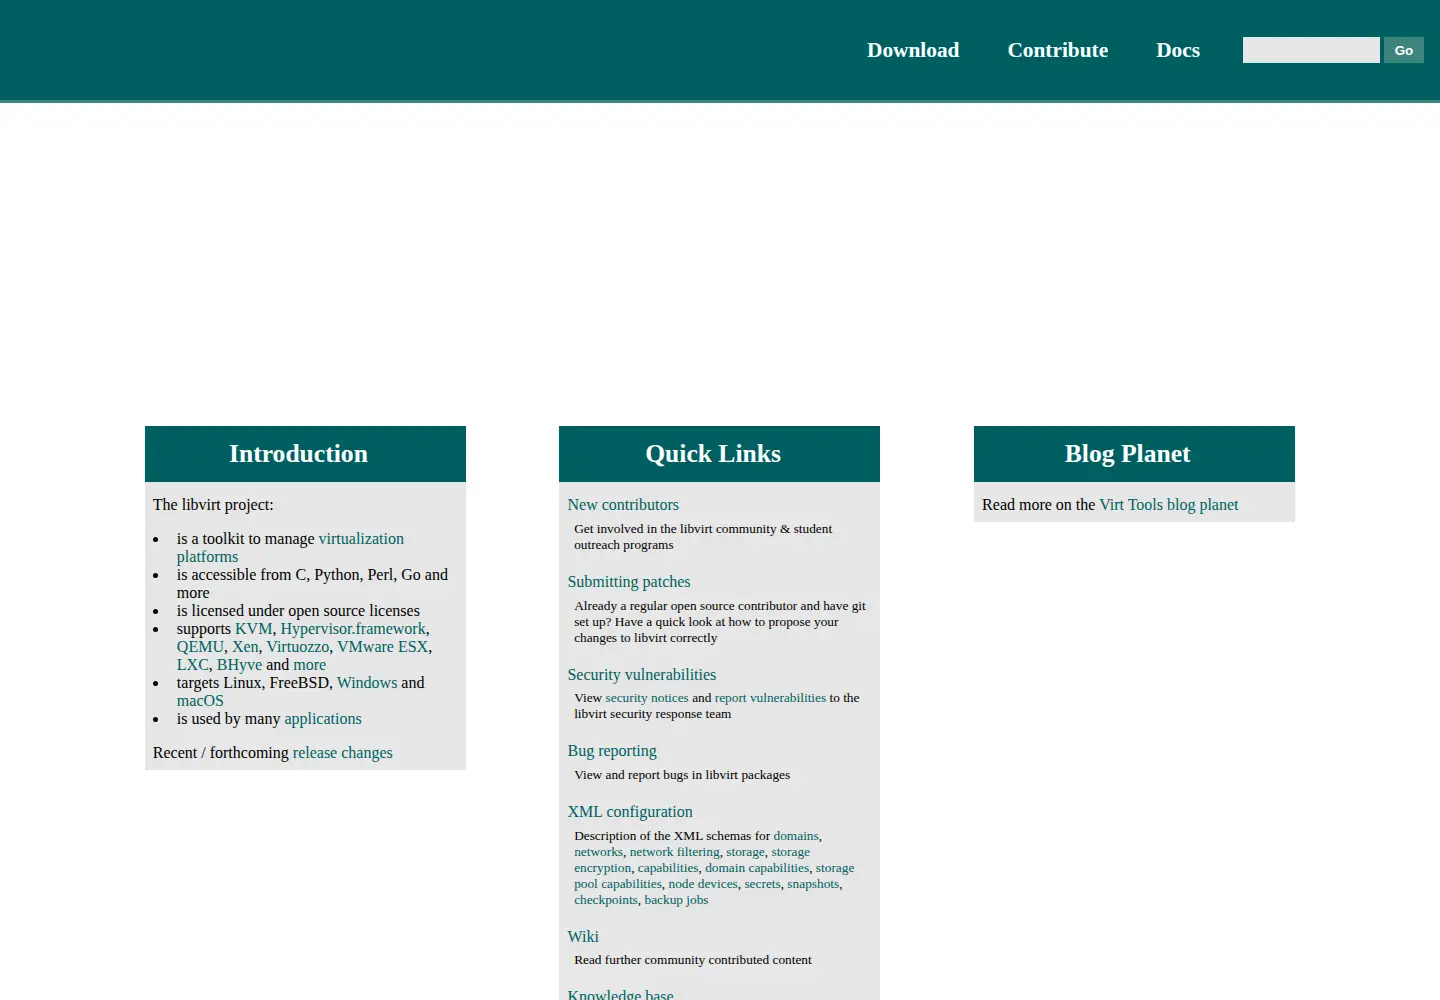Open the New contributors link
Screen dimensions: 1440x1000
(623, 505)
